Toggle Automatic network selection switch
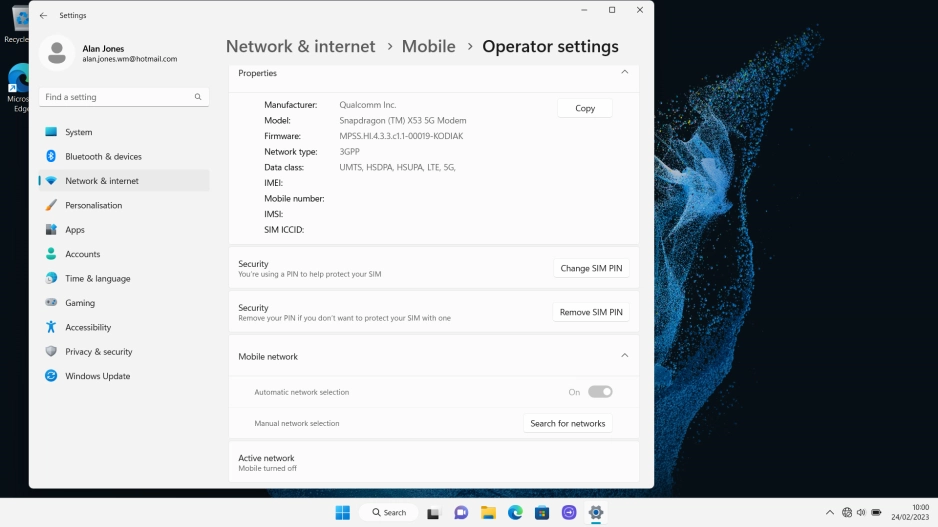The image size is (938, 527). point(600,392)
